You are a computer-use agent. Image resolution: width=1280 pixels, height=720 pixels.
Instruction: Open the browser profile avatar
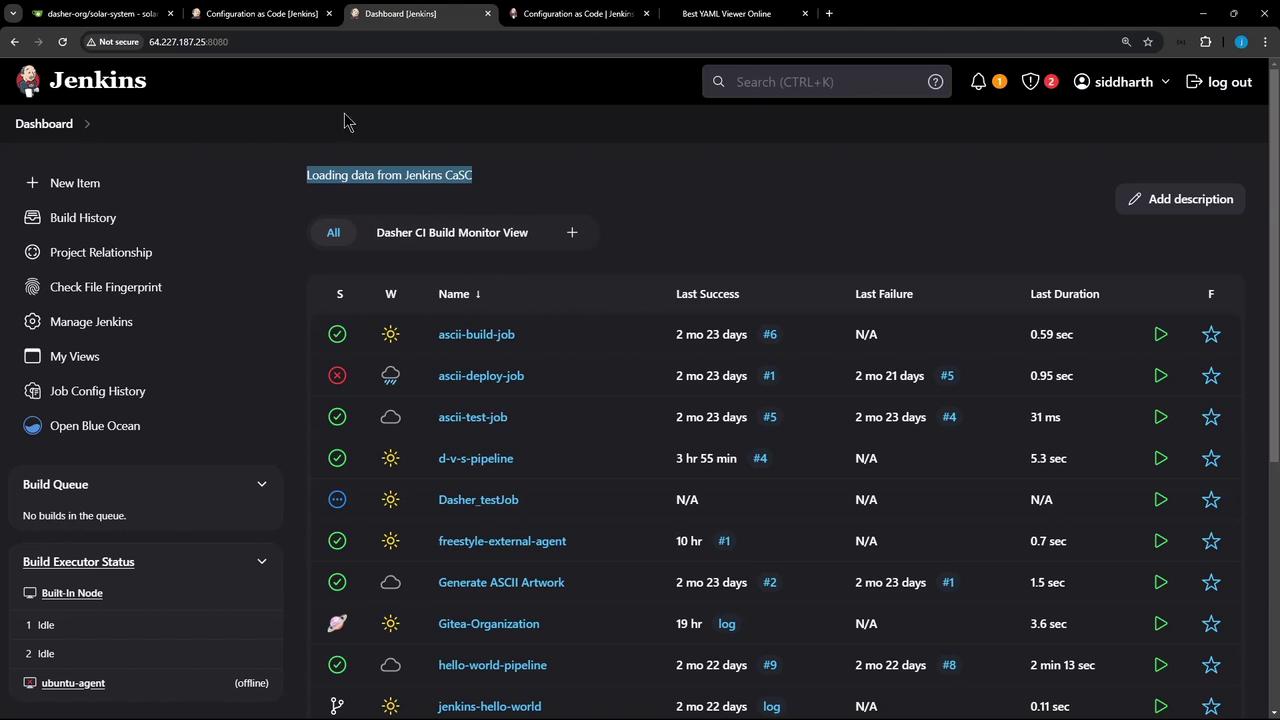tap(1241, 42)
